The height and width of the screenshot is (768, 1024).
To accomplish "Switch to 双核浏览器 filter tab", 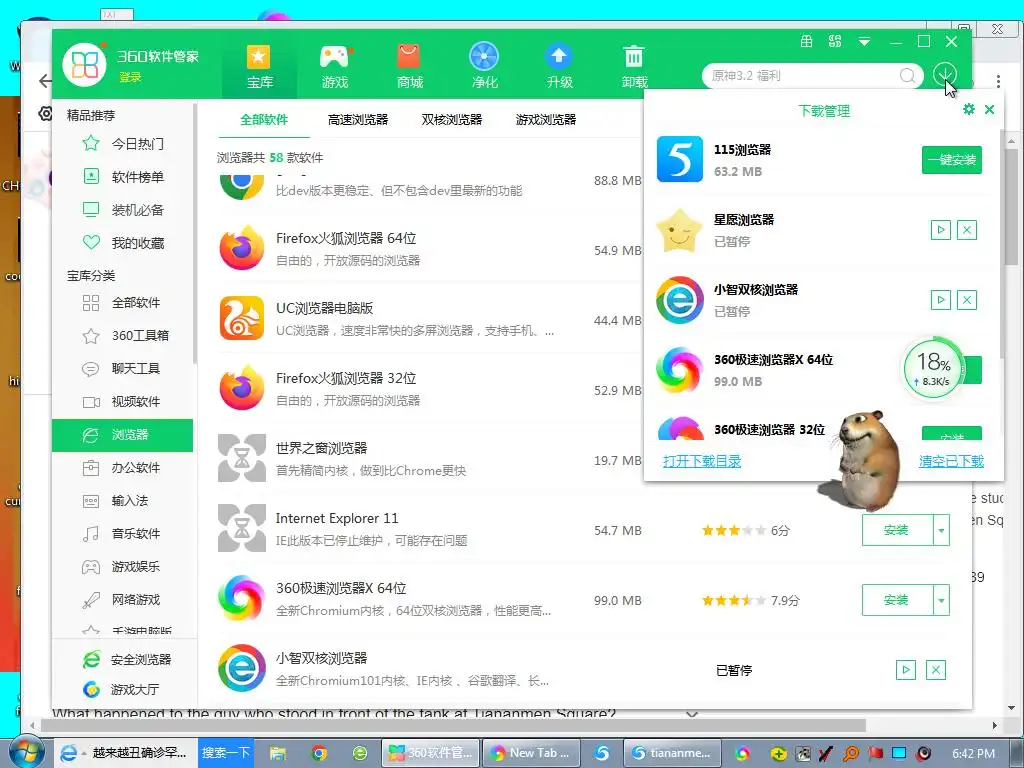I will coord(452,120).
